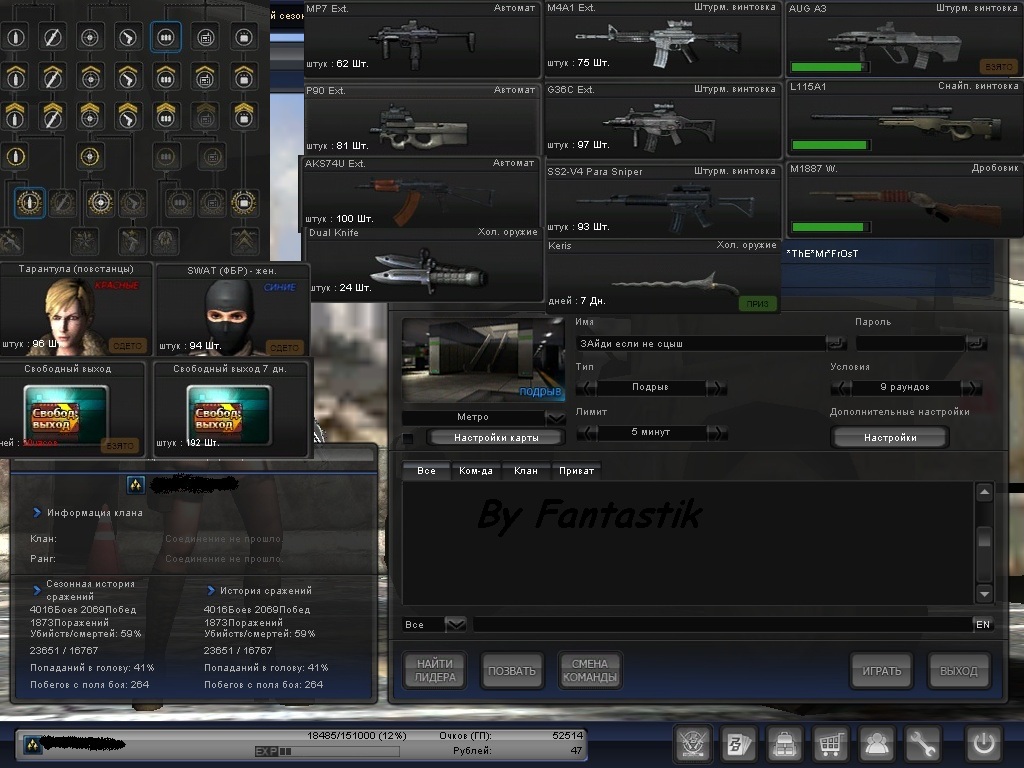Select the plain radio skill icon without chevrons

[205, 37]
